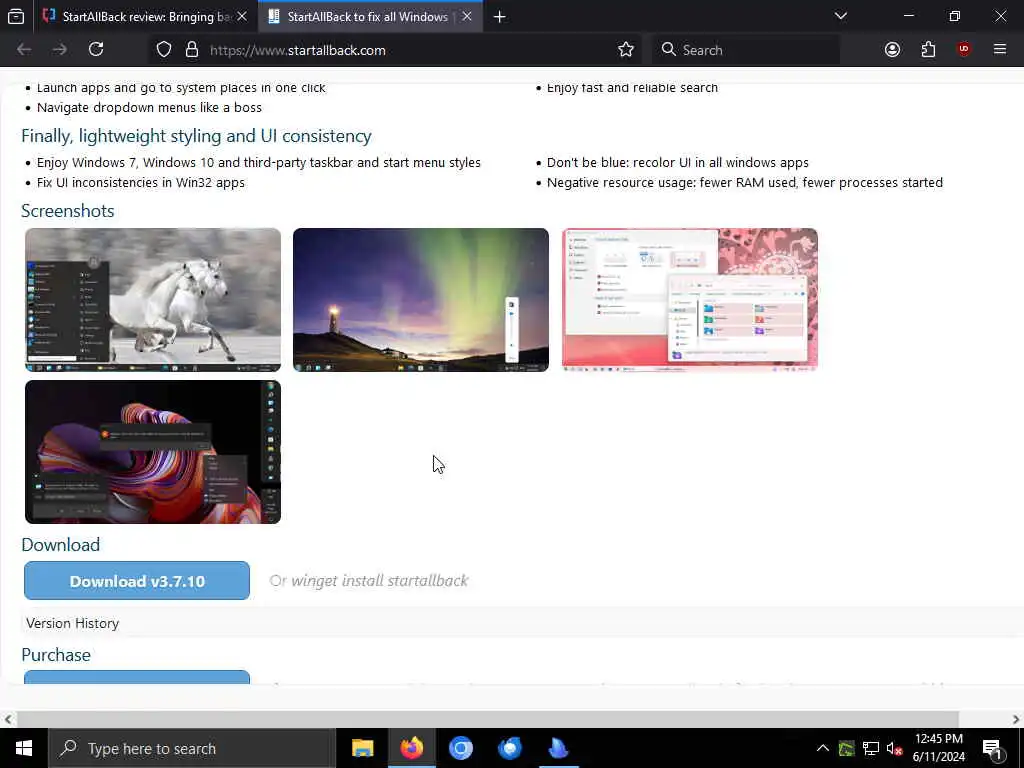
Task: Click the horizontal scrollbar right arrow
Action: point(1016,720)
